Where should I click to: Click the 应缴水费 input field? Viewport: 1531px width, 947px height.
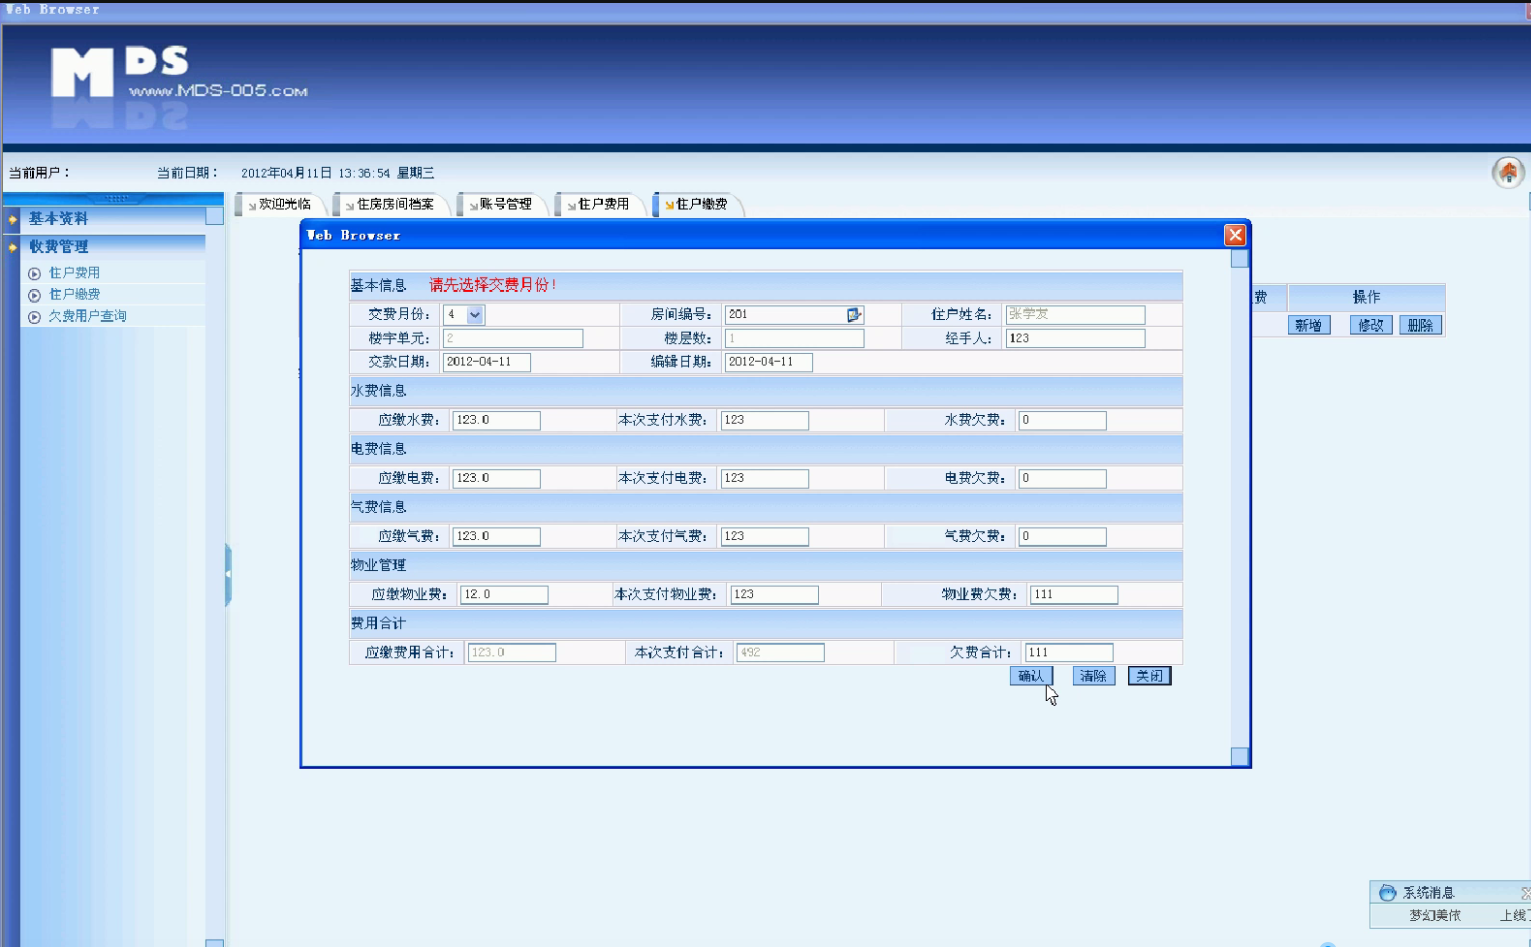pos(496,420)
